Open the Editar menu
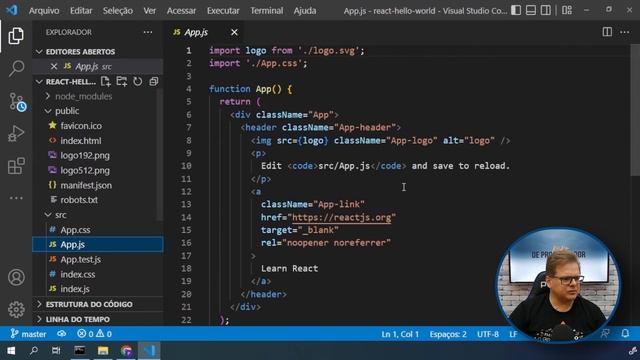This screenshot has width=640, height=360. coord(81,11)
